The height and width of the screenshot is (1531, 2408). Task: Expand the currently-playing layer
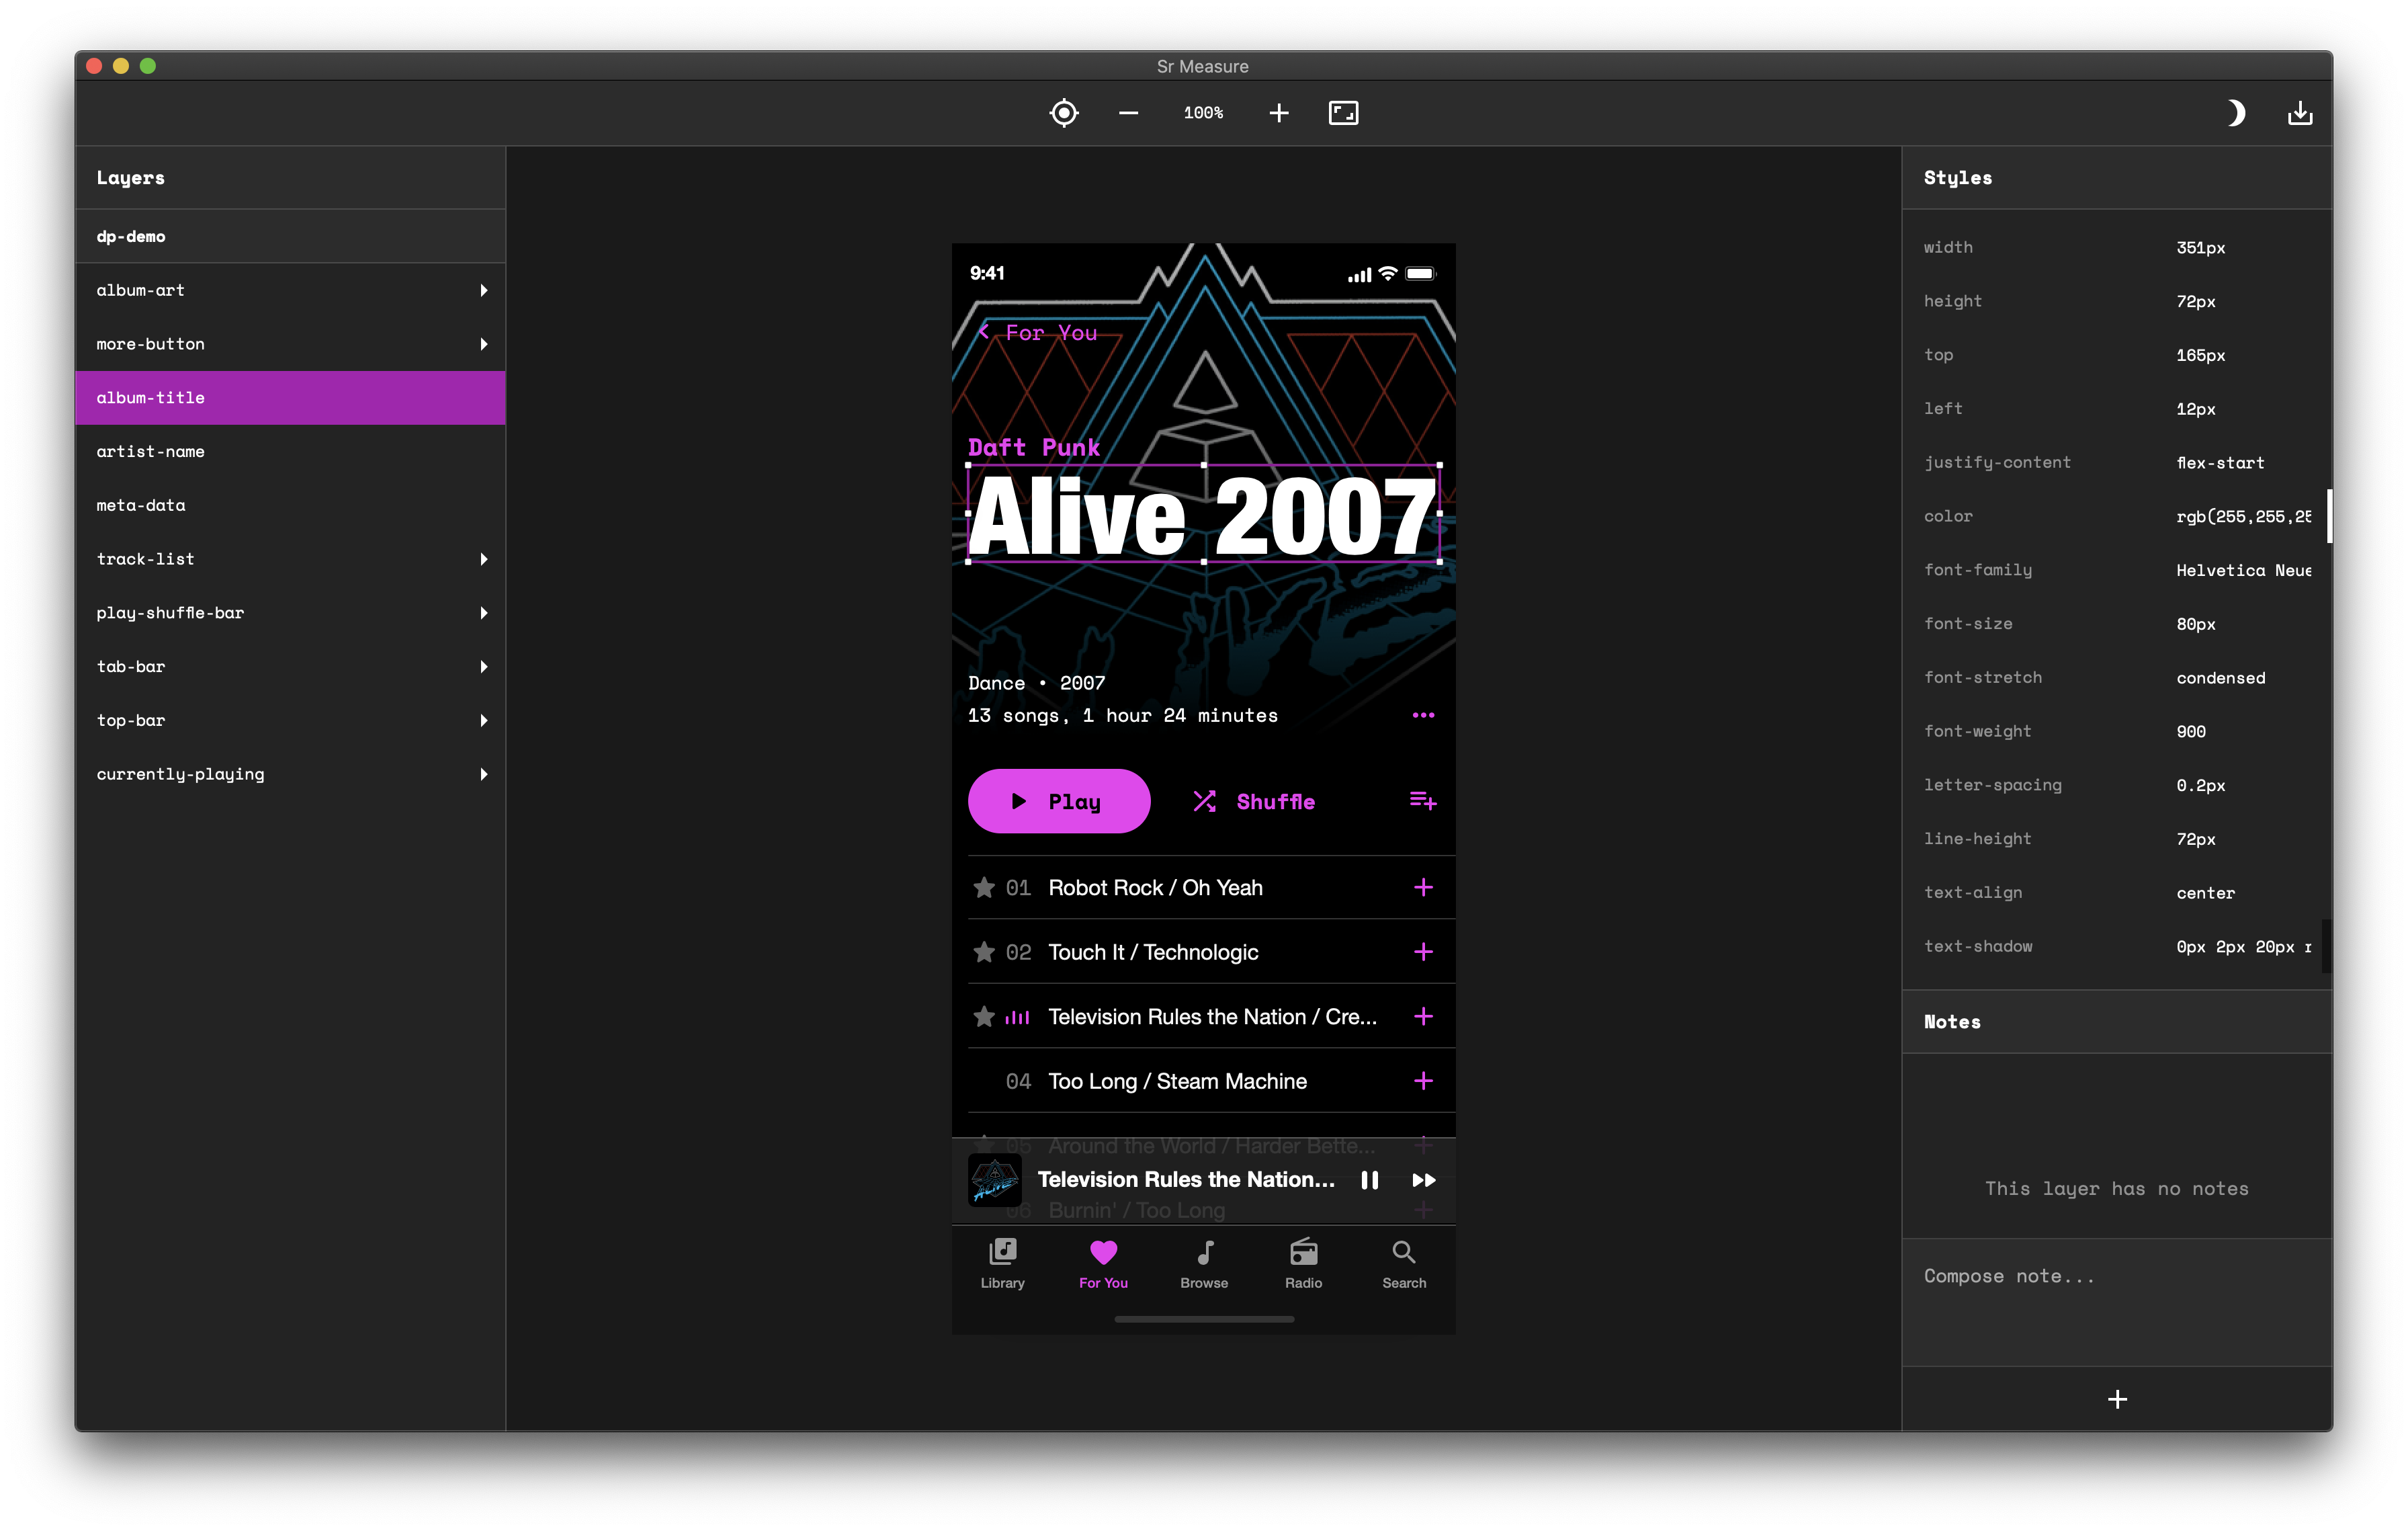484,774
